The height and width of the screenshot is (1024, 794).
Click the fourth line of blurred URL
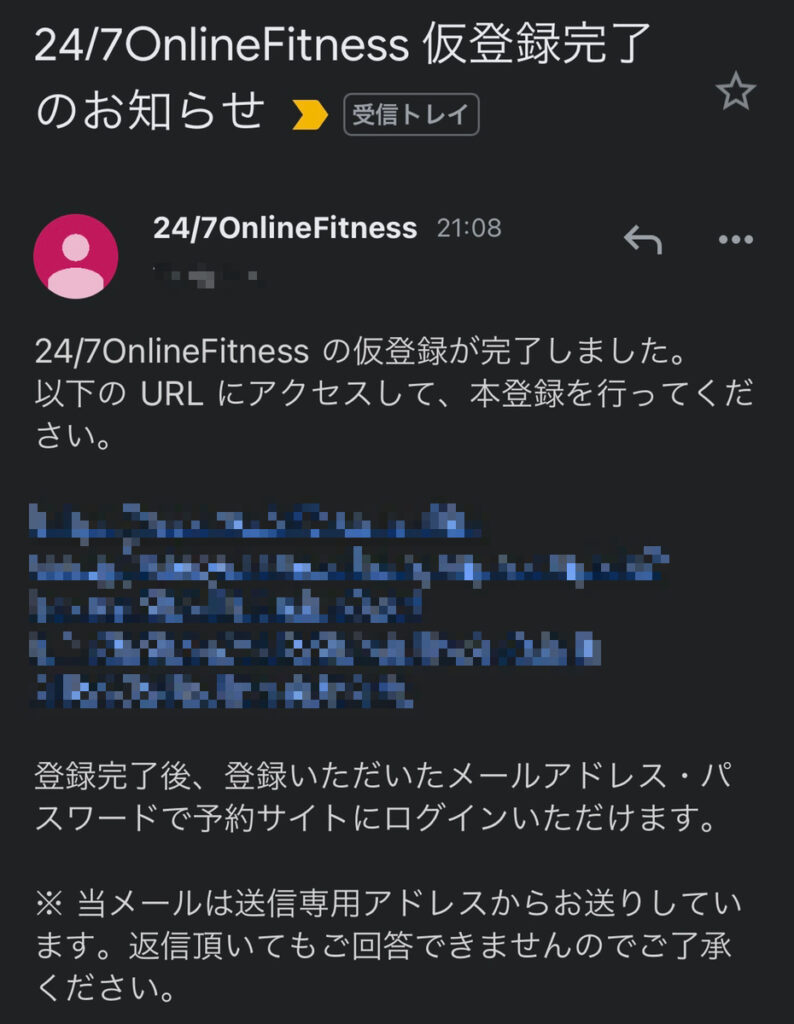[x=315, y=648]
